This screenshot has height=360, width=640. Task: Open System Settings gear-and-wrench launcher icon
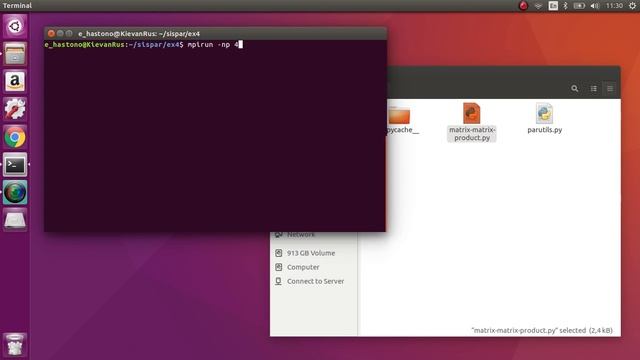[15, 109]
